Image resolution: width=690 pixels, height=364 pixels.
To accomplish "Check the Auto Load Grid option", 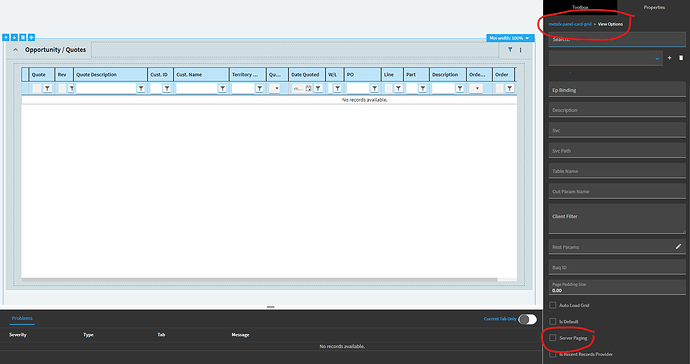I will point(553,305).
